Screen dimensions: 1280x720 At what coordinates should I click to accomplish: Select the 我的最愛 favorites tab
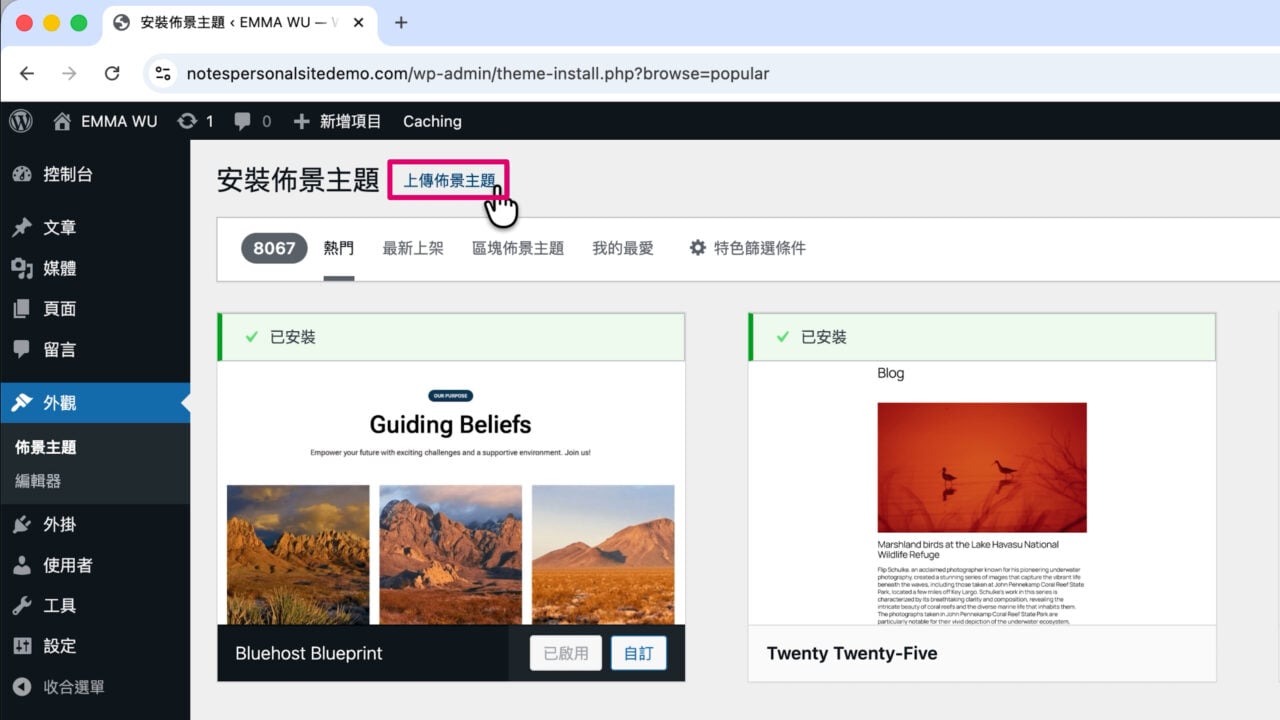(x=623, y=248)
